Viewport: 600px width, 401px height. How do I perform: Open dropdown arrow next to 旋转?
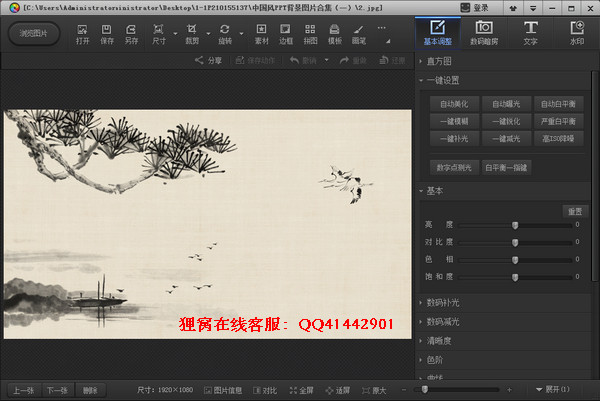point(241,34)
